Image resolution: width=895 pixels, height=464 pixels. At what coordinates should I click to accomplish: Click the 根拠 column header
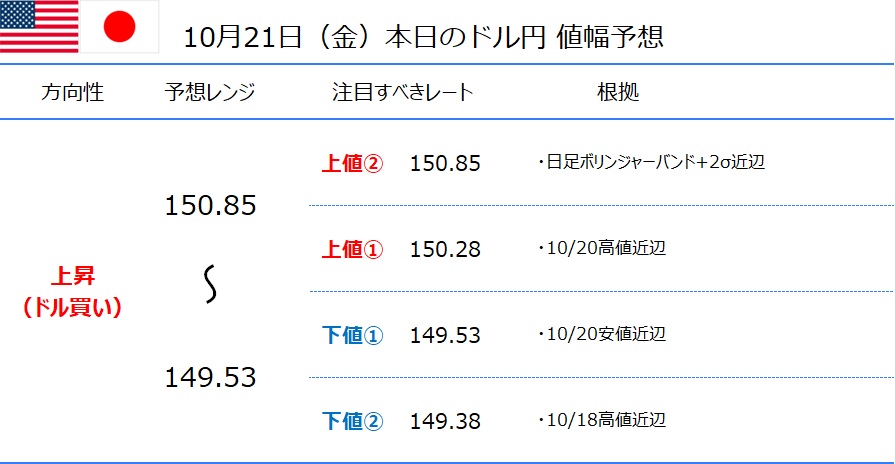tap(618, 92)
